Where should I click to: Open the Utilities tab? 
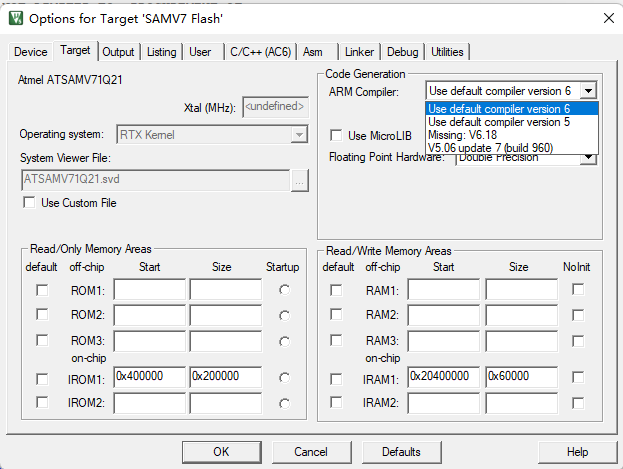[447, 52]
